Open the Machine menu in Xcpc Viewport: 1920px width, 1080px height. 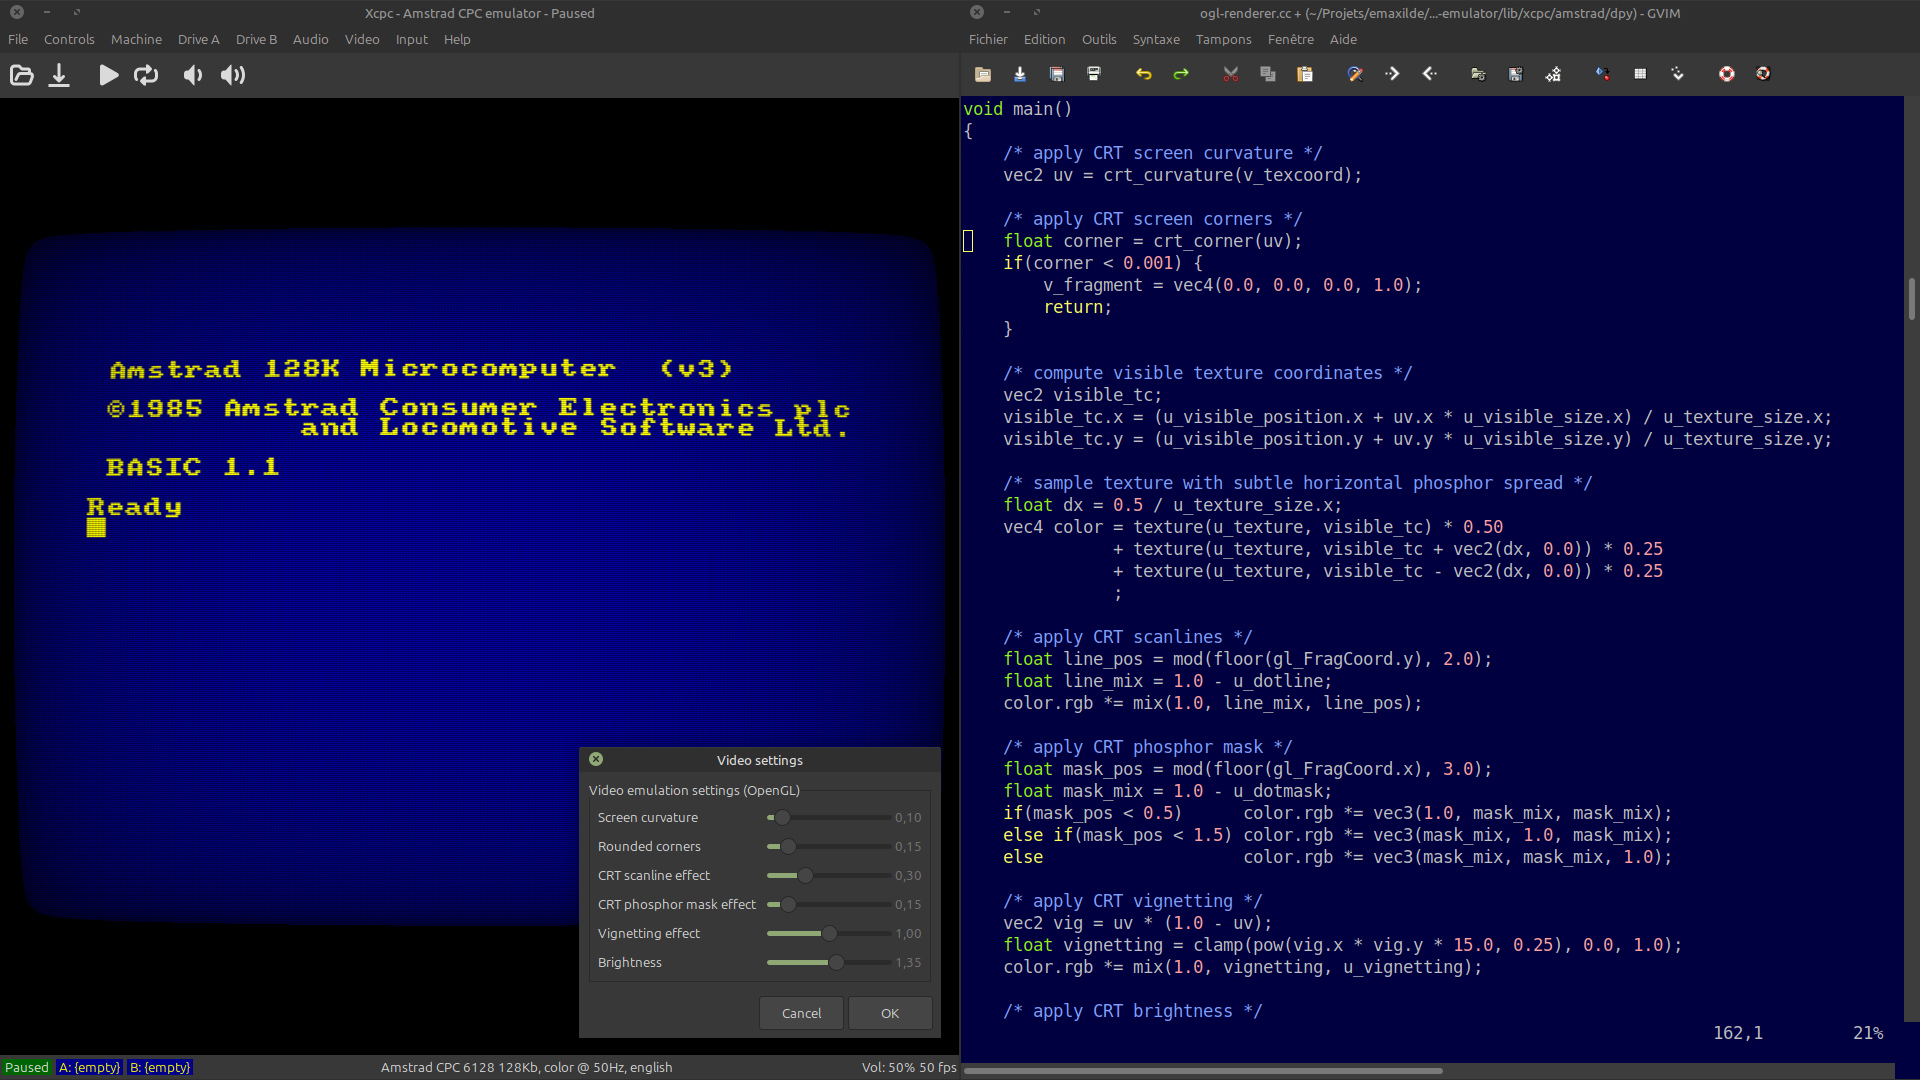pyautogui.click(x=136, y=39)
